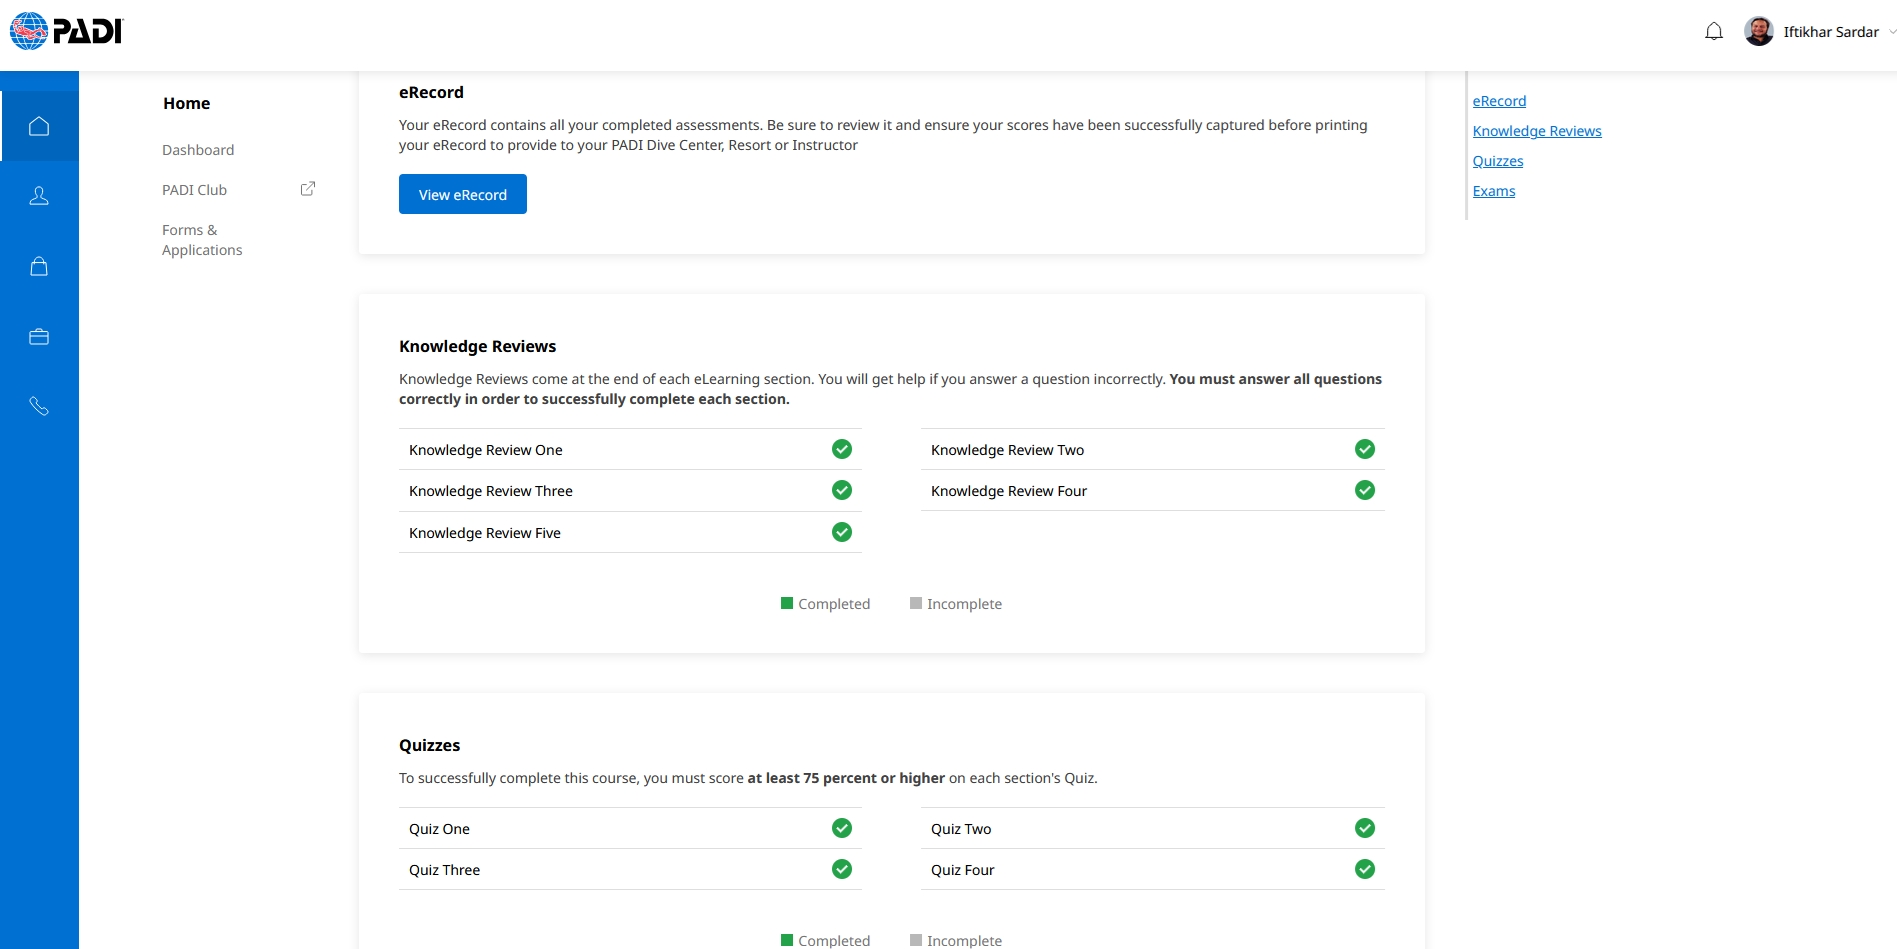Click Quiz One completed checkmark

click(x=842, y=828)
